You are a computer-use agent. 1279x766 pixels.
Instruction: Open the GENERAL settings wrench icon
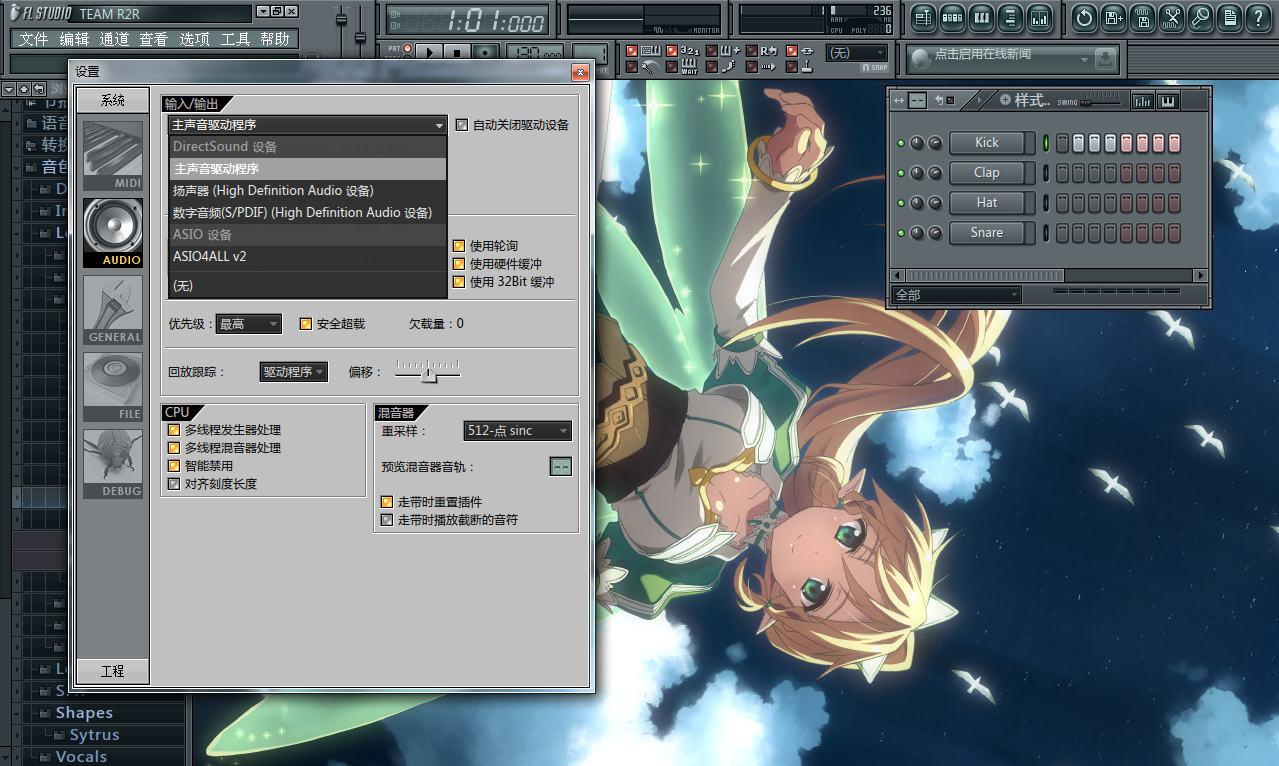point(113,310)
